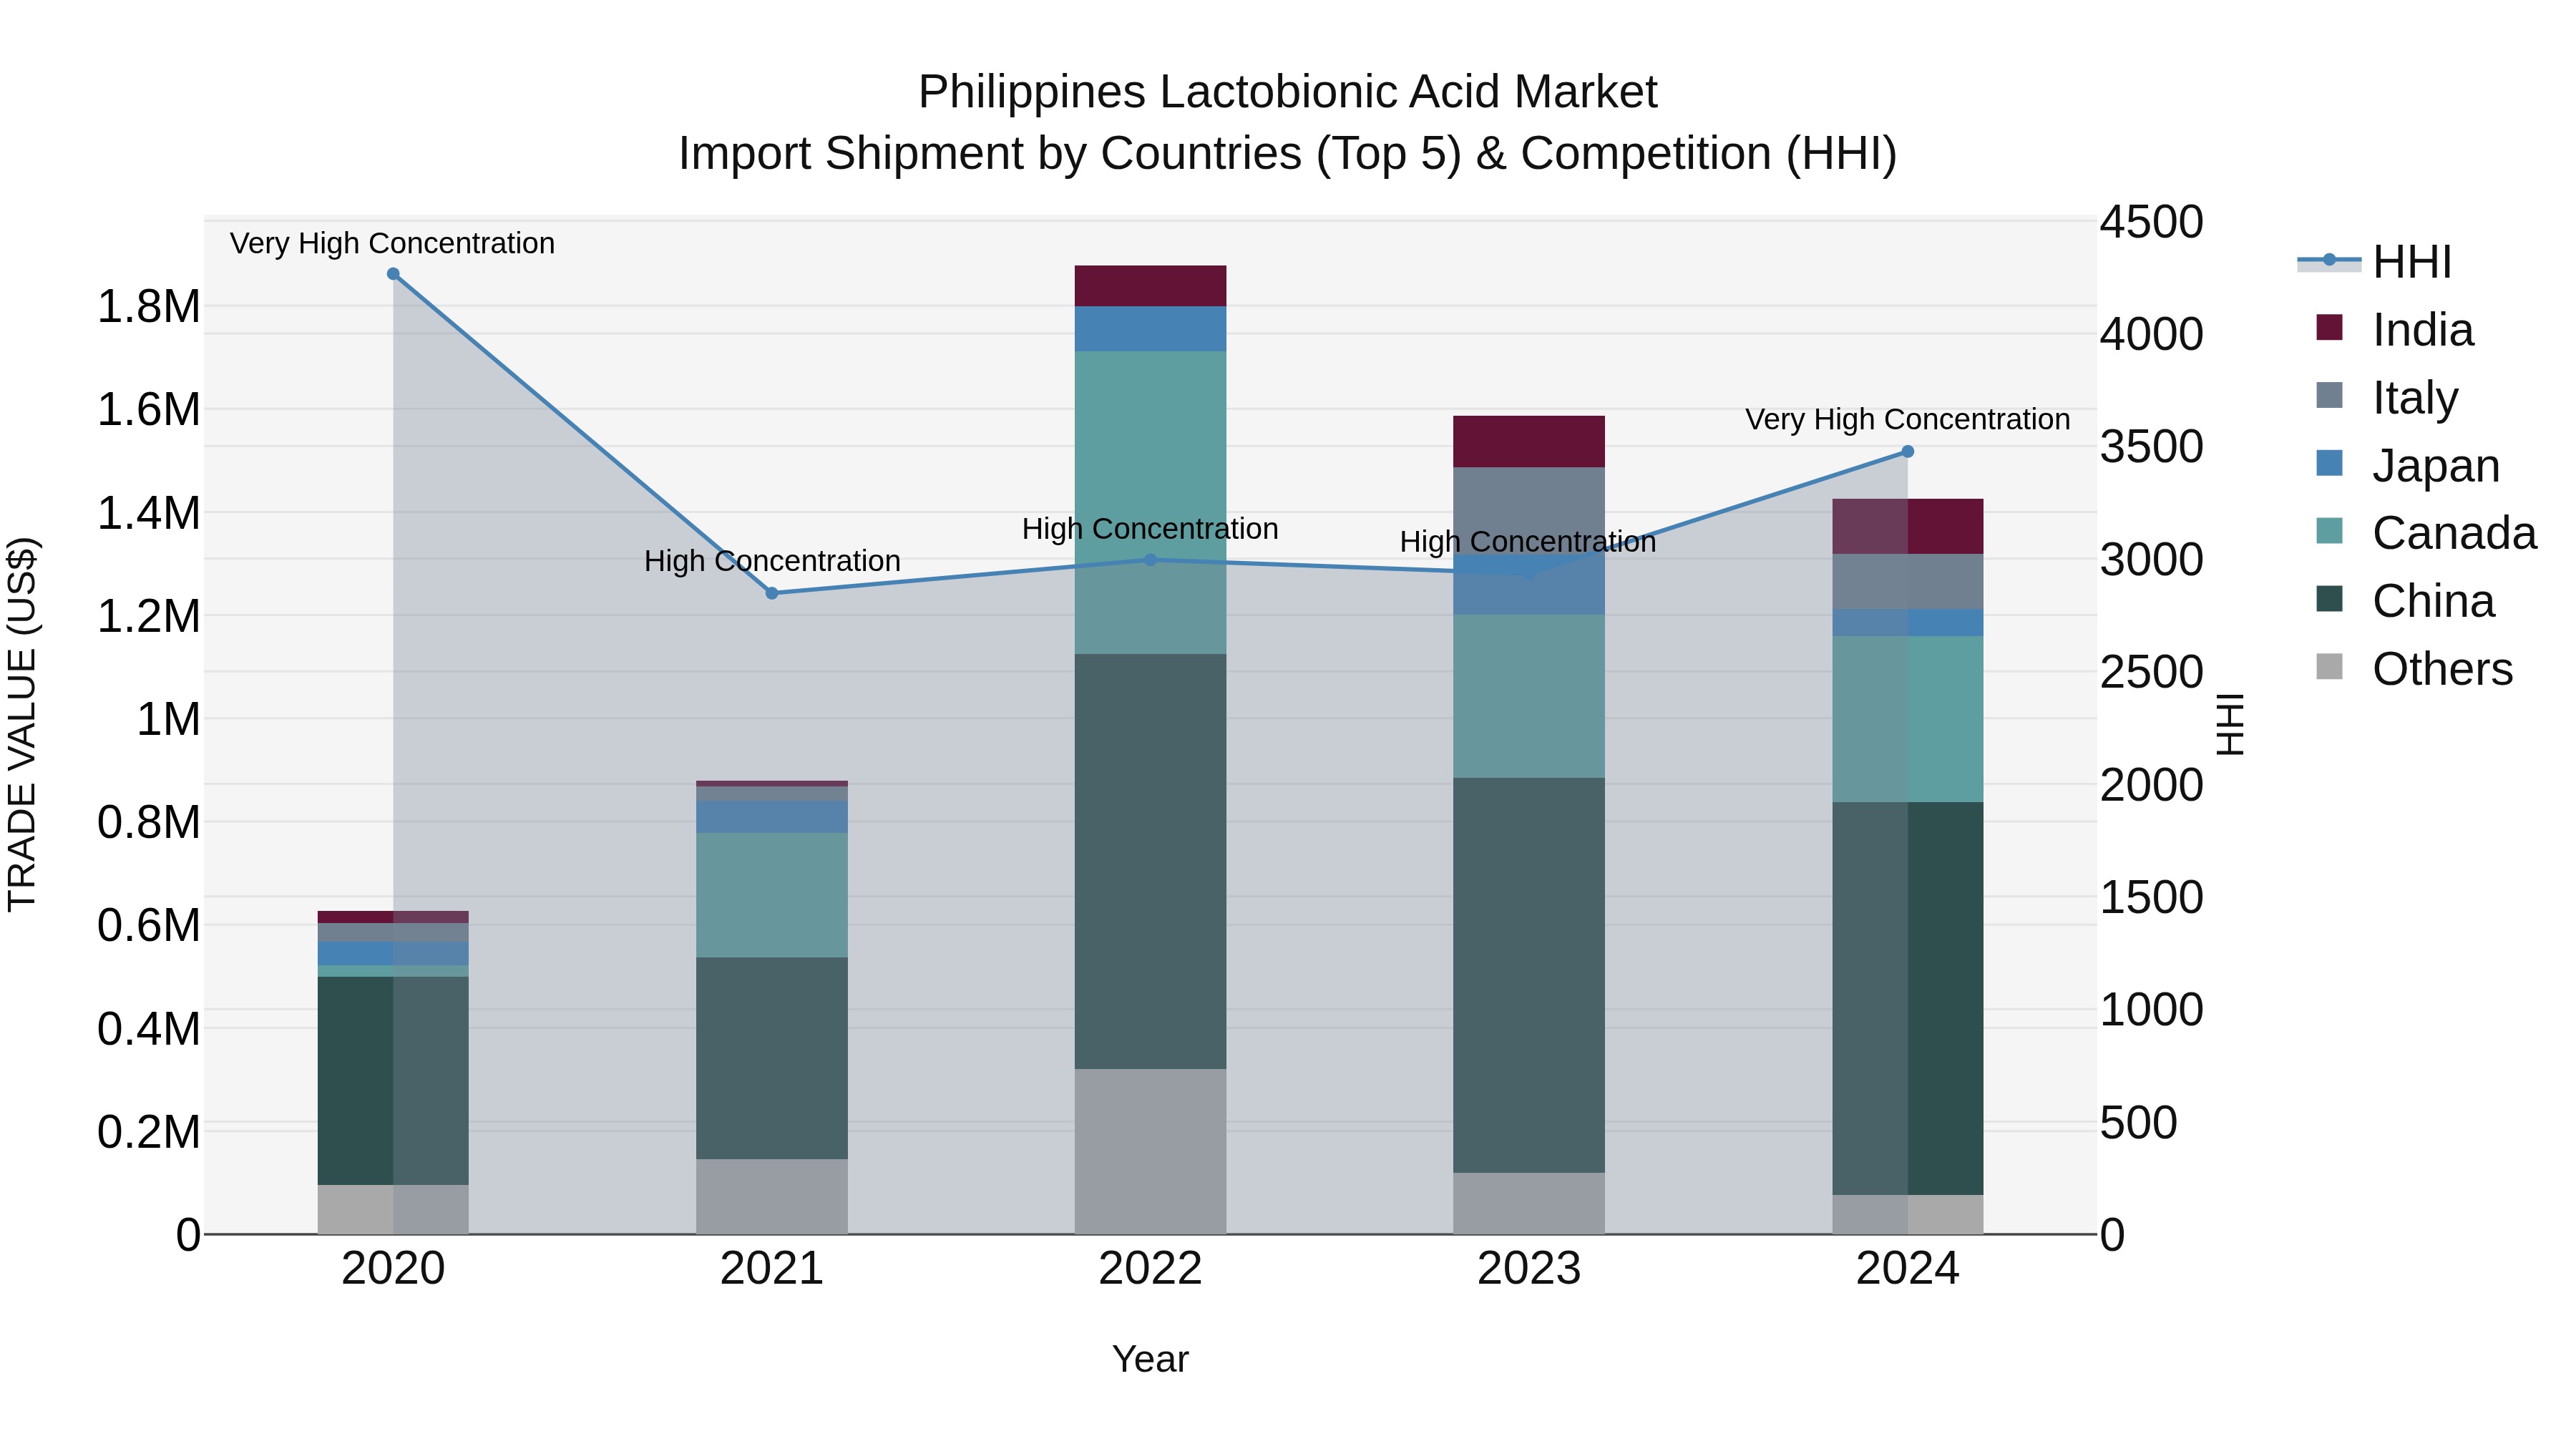
Task: Click the Canada teal legend swatch
Action: pos(2329,530)
